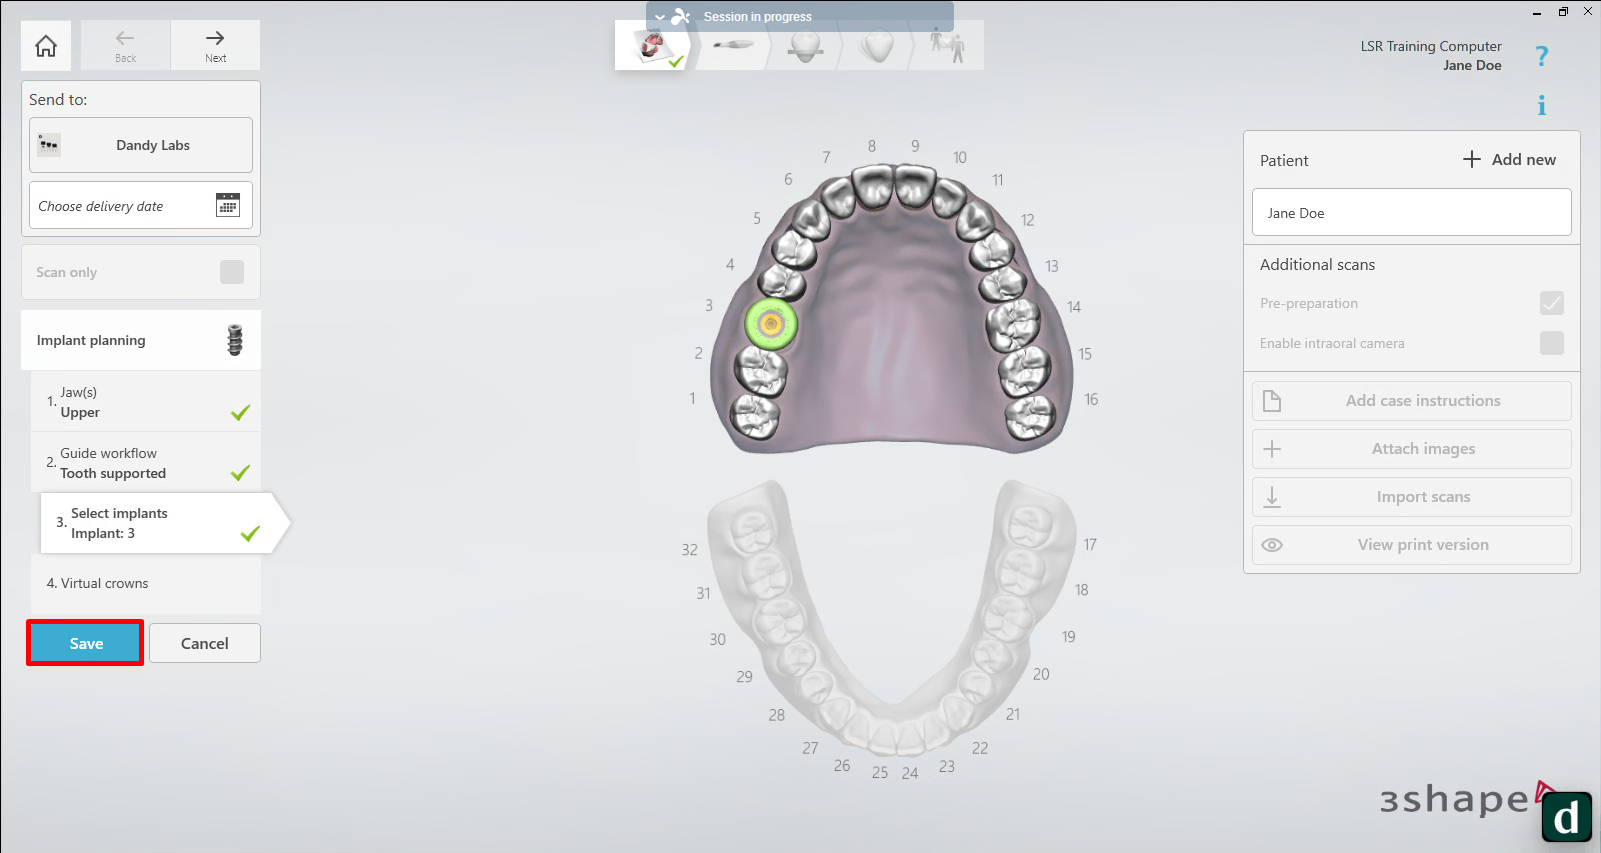Open the help question mark icon
The height and width of the screenshot is (853, 1601).
coord(1541,57)
